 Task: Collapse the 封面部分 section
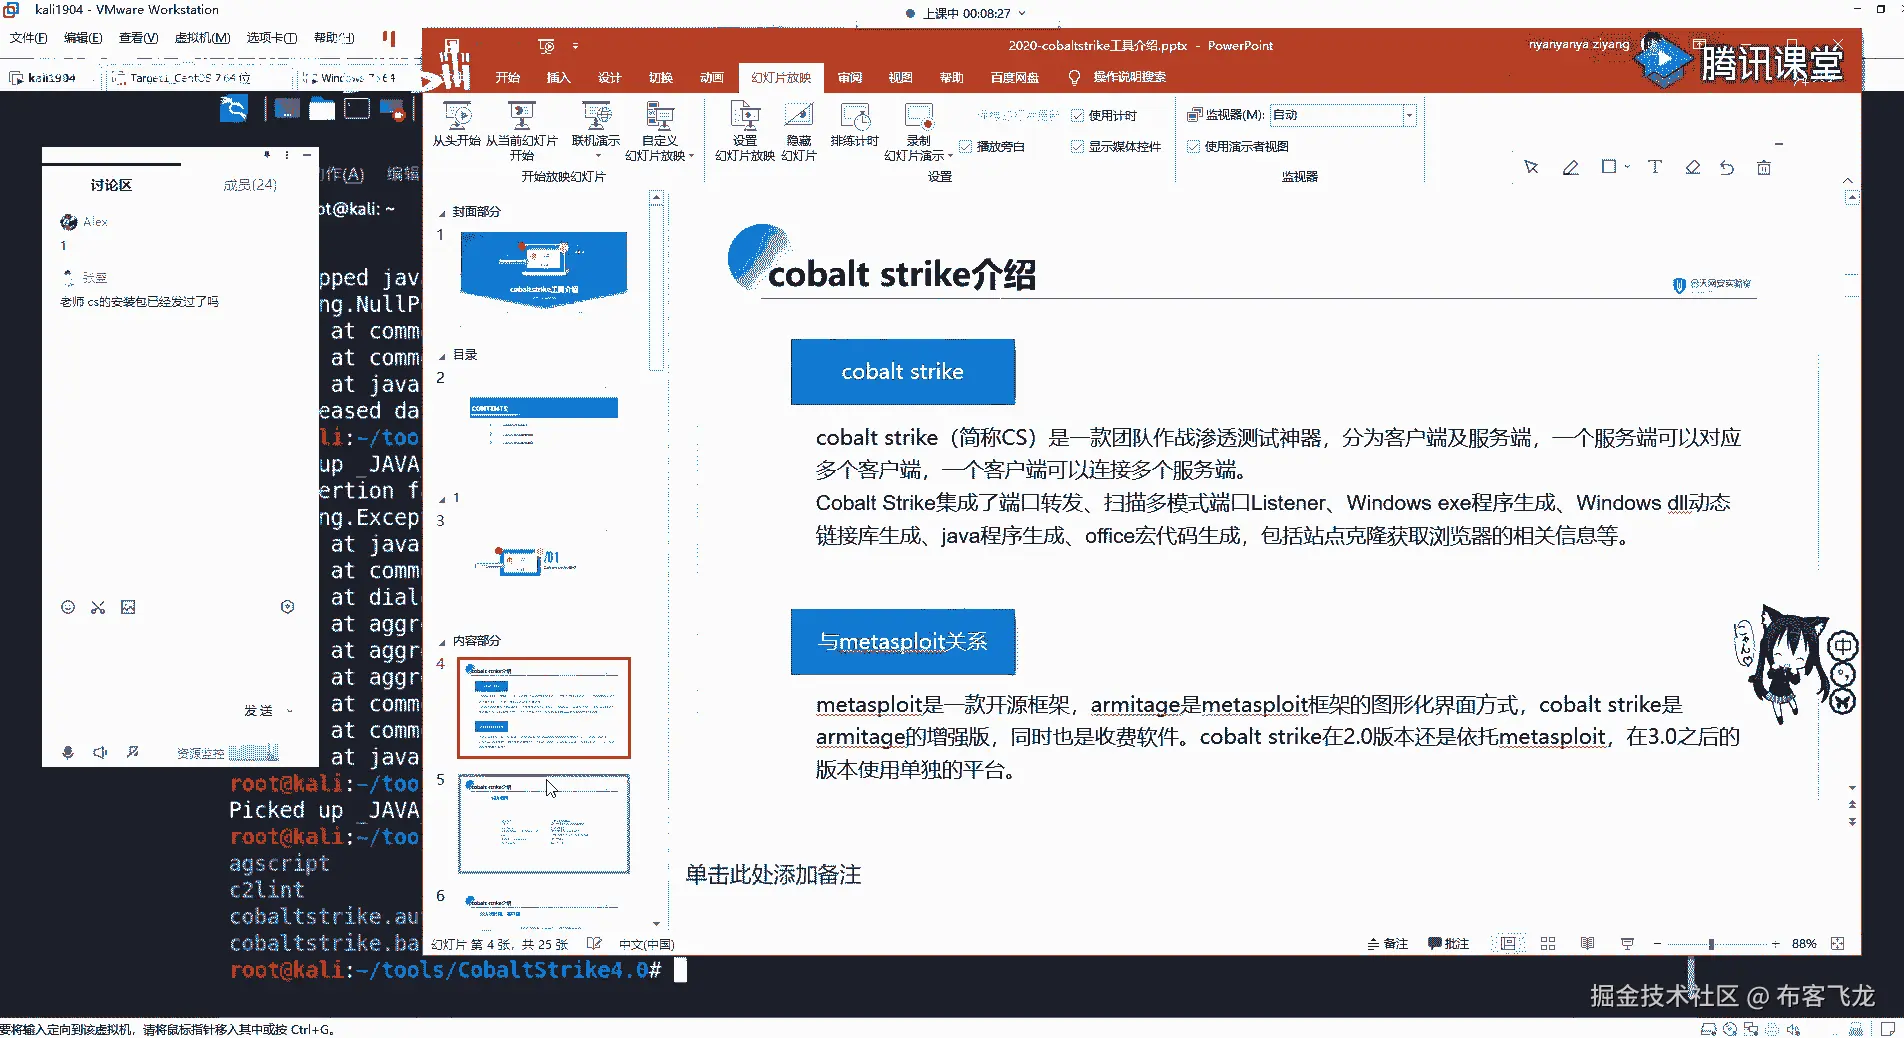[442, 213]
